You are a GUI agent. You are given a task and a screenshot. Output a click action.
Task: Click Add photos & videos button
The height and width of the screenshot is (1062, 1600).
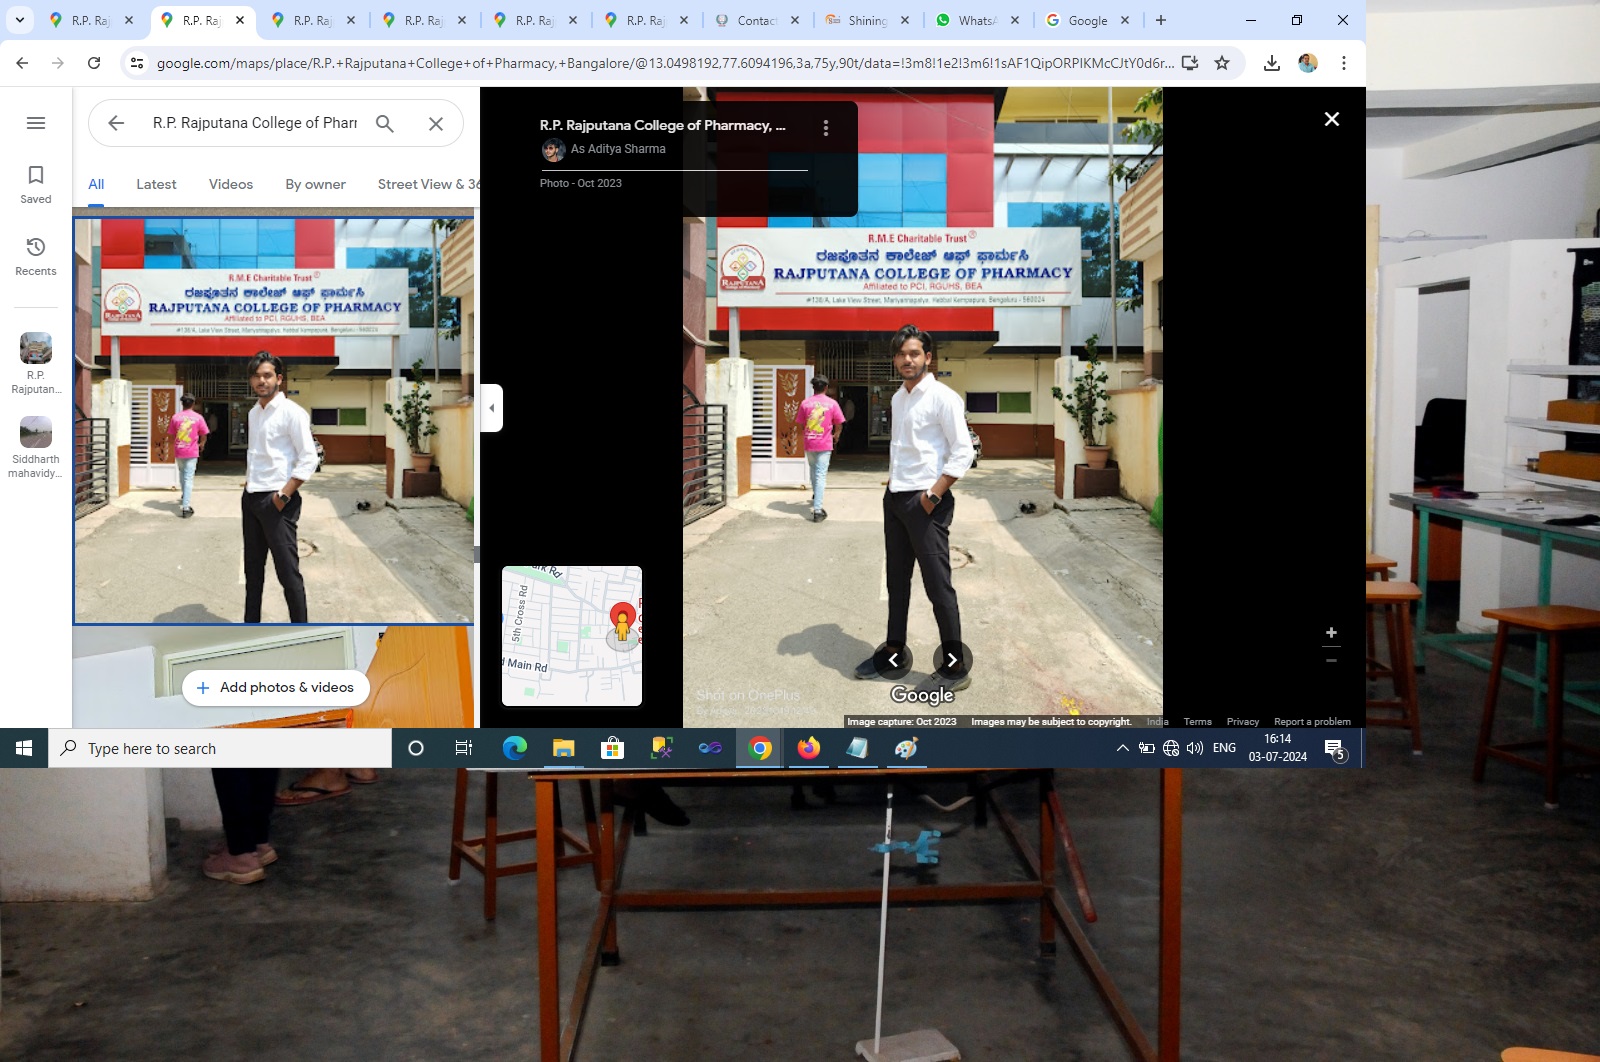point(275,688)
